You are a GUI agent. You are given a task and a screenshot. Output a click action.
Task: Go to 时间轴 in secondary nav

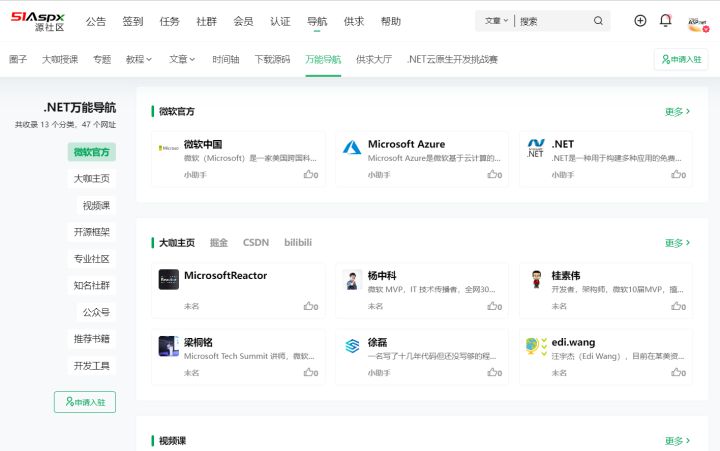pyautogui.click(x=225, y=59)
